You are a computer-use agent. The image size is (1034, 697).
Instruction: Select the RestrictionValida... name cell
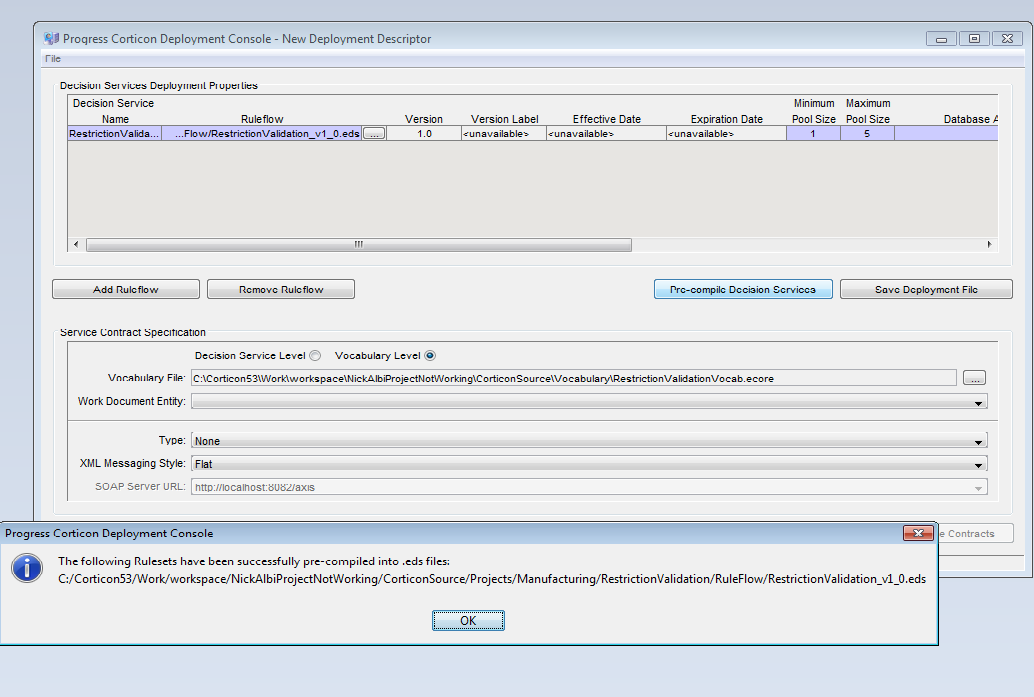115,134
